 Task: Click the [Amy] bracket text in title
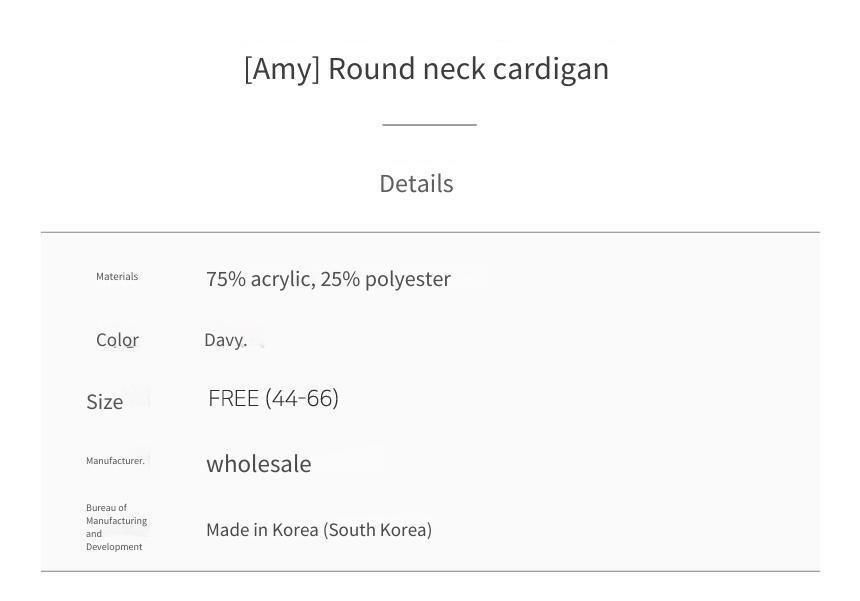[282, 70]
